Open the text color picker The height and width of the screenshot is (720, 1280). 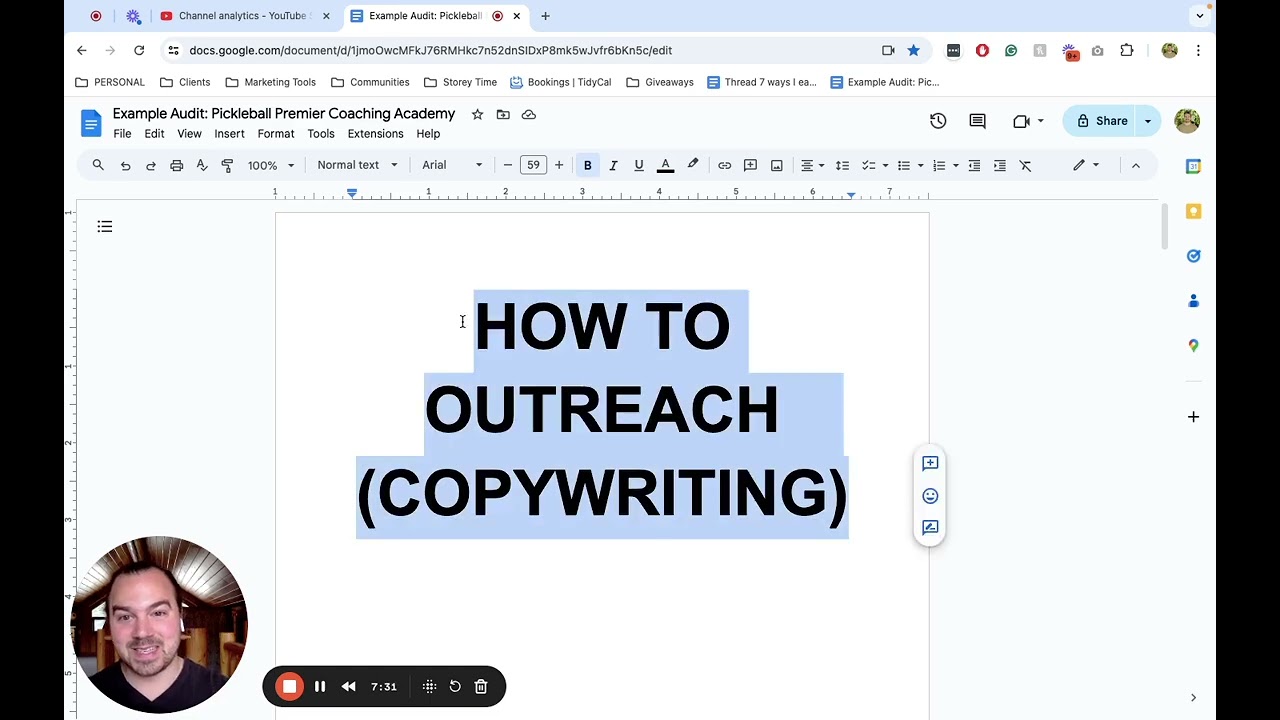pyautogui.click(x=665, y=165)
